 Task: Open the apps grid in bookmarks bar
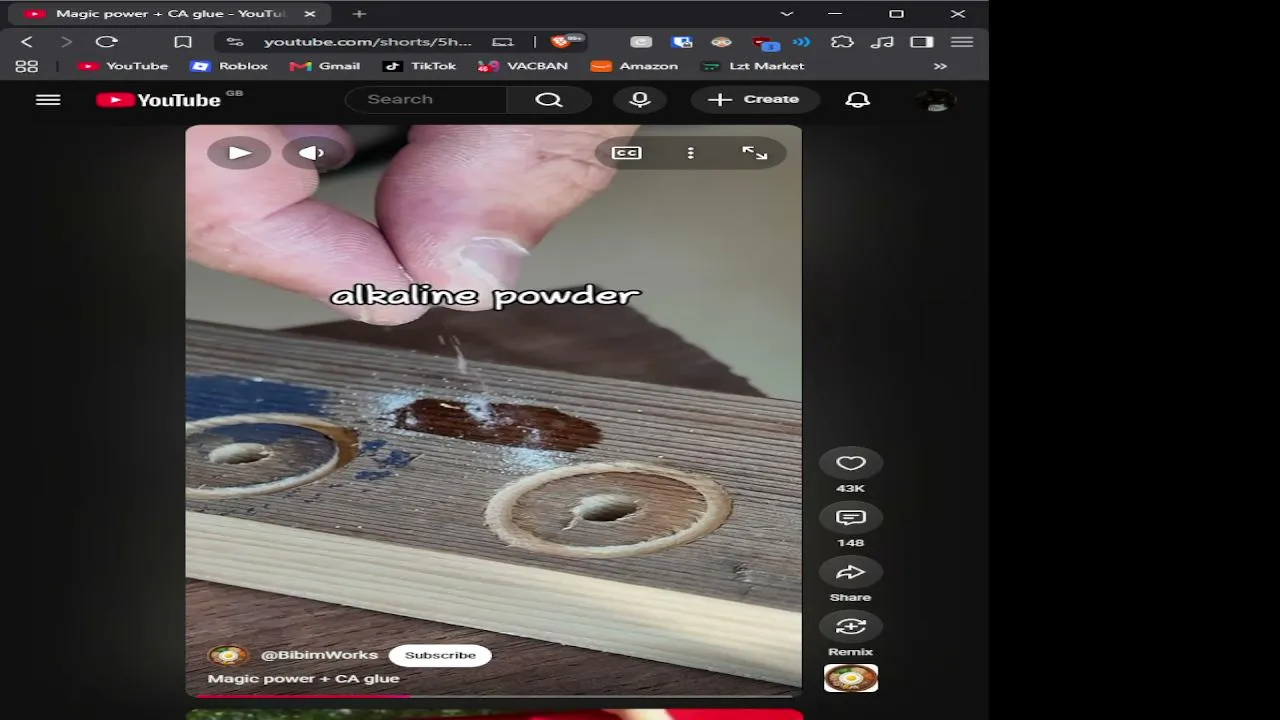(27, 66)
